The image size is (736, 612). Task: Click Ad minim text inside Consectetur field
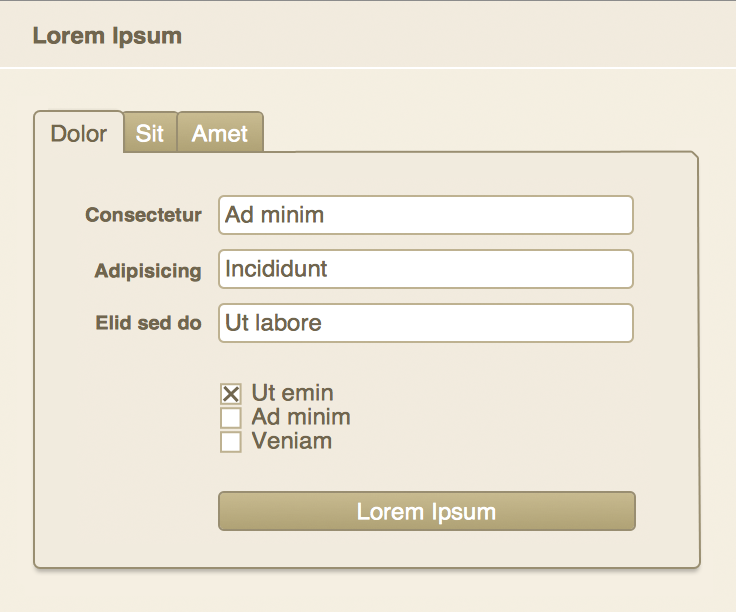(275, 215)
